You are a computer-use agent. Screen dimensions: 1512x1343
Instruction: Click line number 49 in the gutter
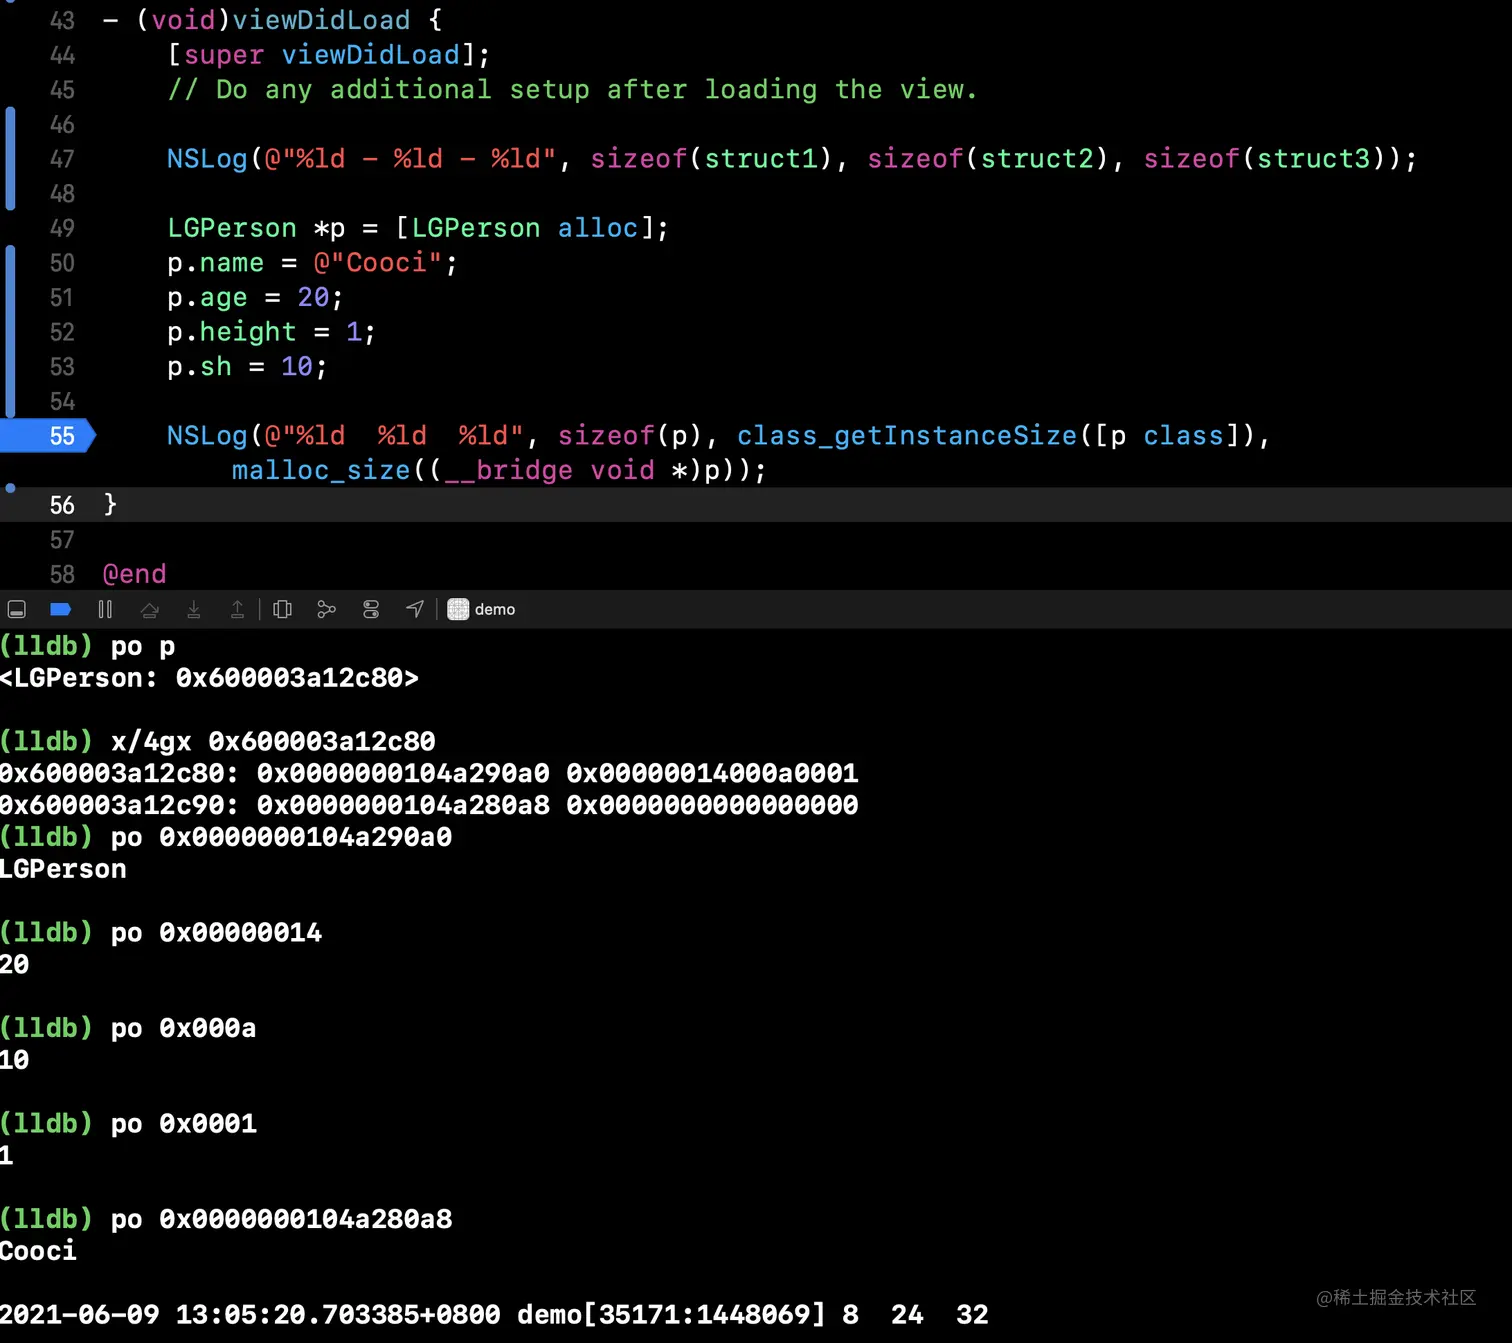(x=62, y=228)
